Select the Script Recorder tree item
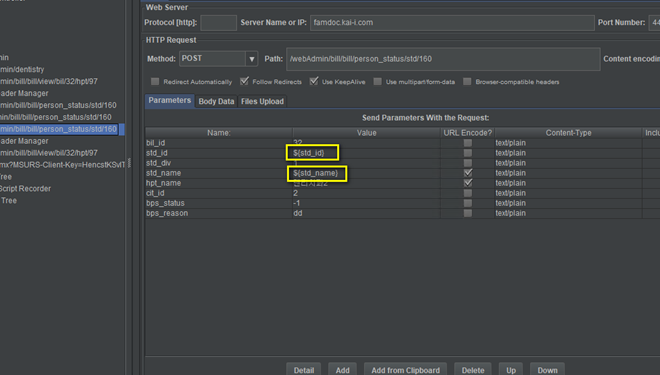Viewport: 660px width, 375px height. (25, 189)
